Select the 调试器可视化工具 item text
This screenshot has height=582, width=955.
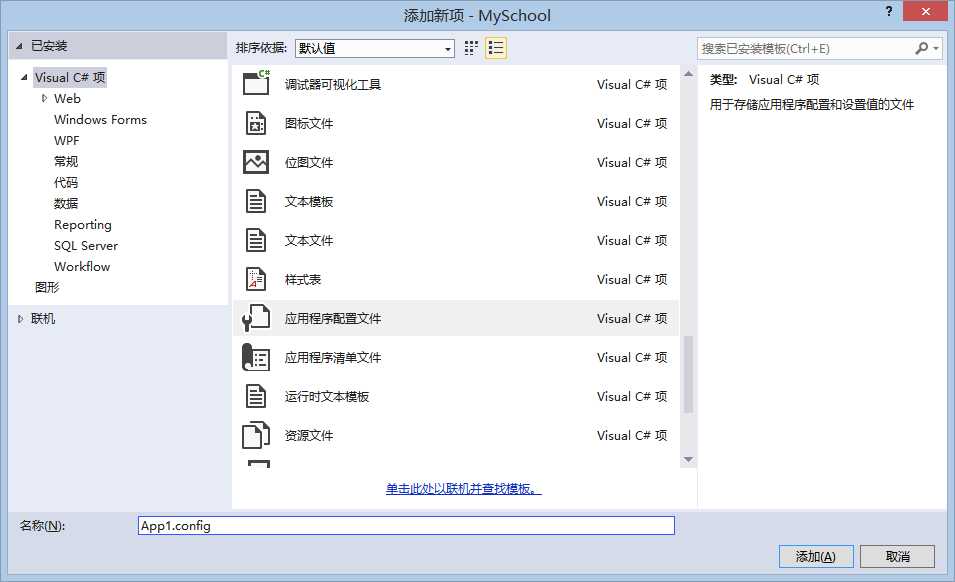(x=333, y=84)
